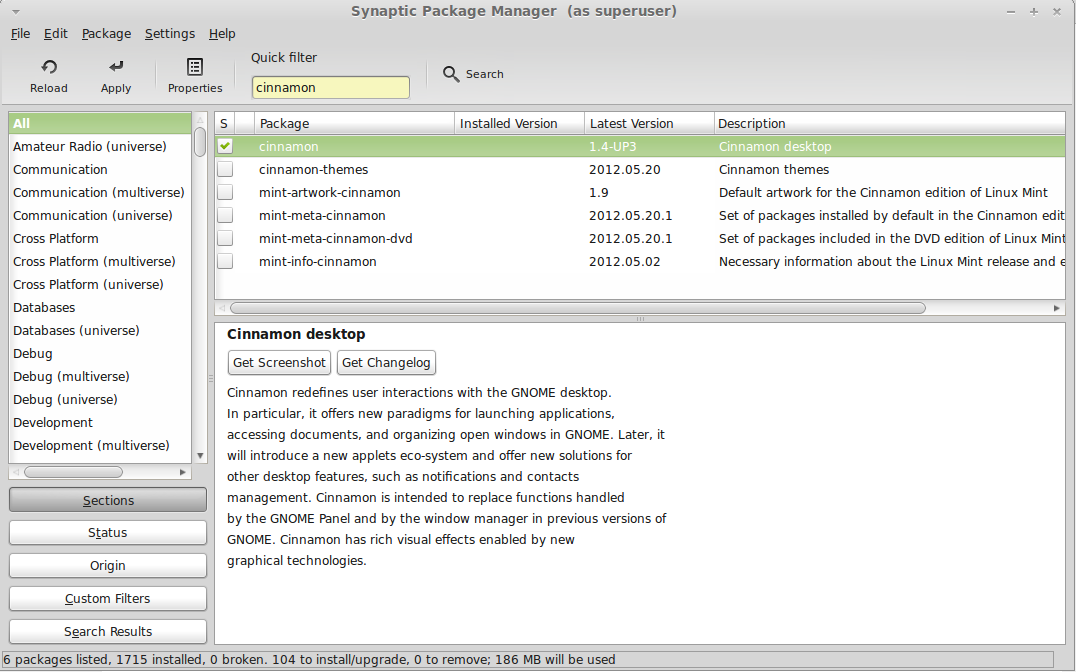Sort by the S status column header

click(225, 124)
